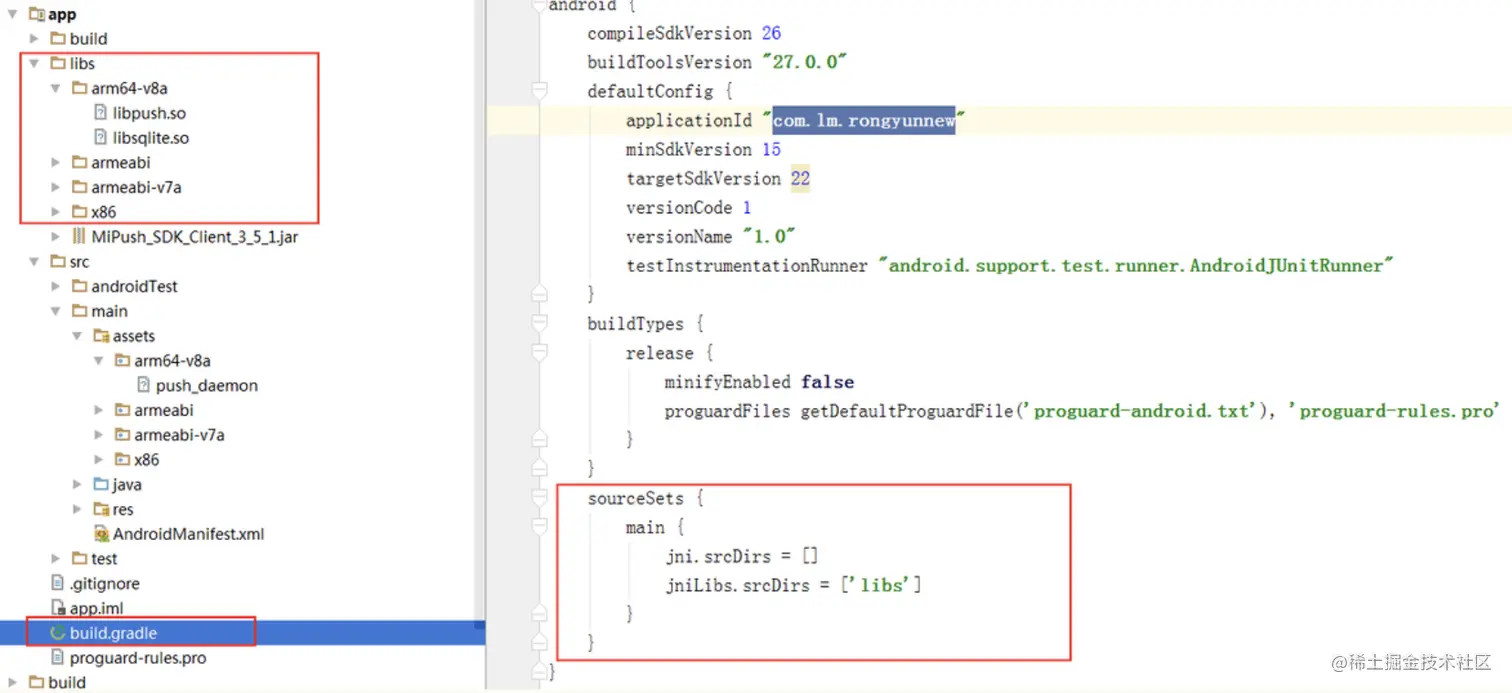Click the versionName "1.0" line

click(x=711, y=236)
